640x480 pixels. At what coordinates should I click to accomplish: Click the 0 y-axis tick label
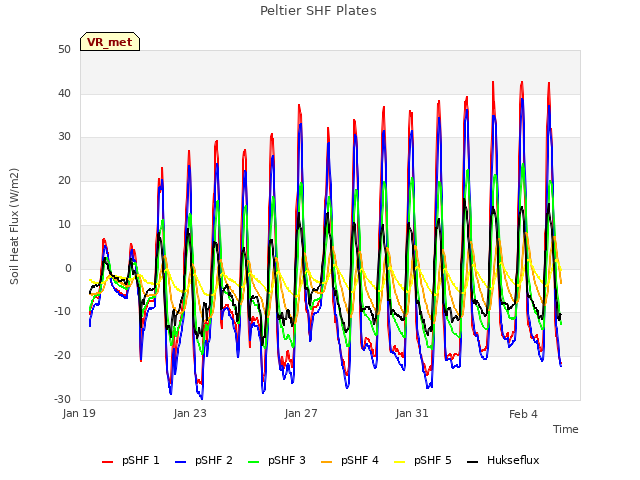[68, 268]
